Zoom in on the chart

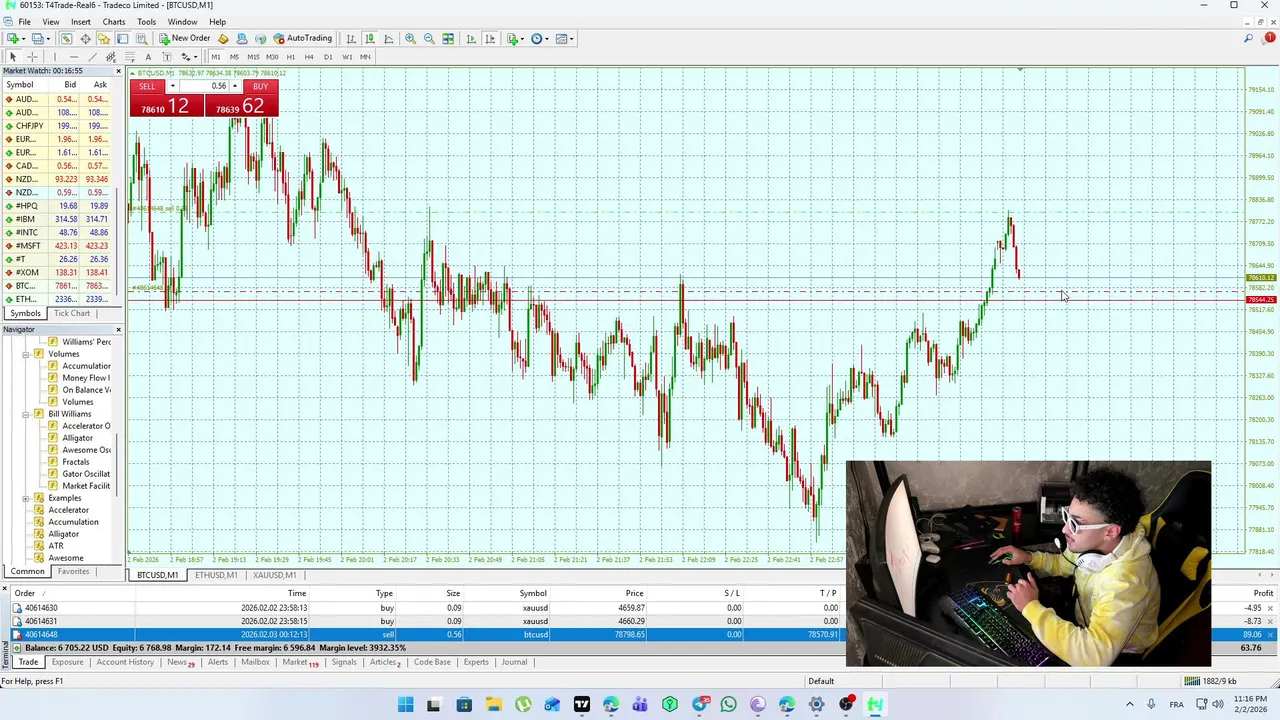pos(410,38)
